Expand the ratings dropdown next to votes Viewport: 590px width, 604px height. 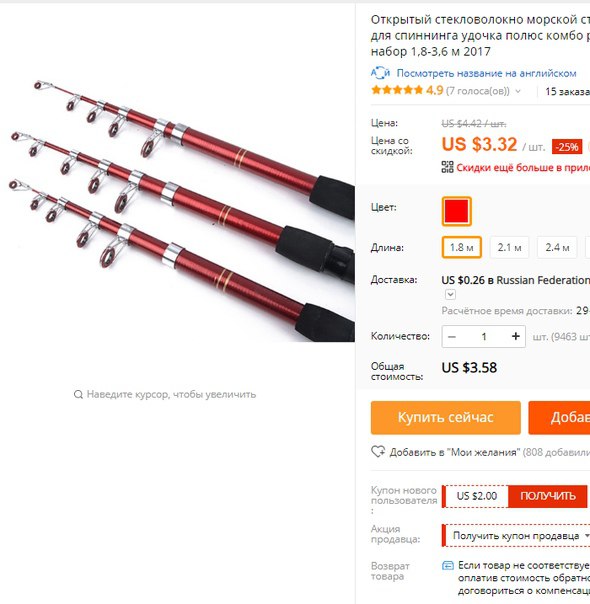pyautogui.click(x=518, y=91)
